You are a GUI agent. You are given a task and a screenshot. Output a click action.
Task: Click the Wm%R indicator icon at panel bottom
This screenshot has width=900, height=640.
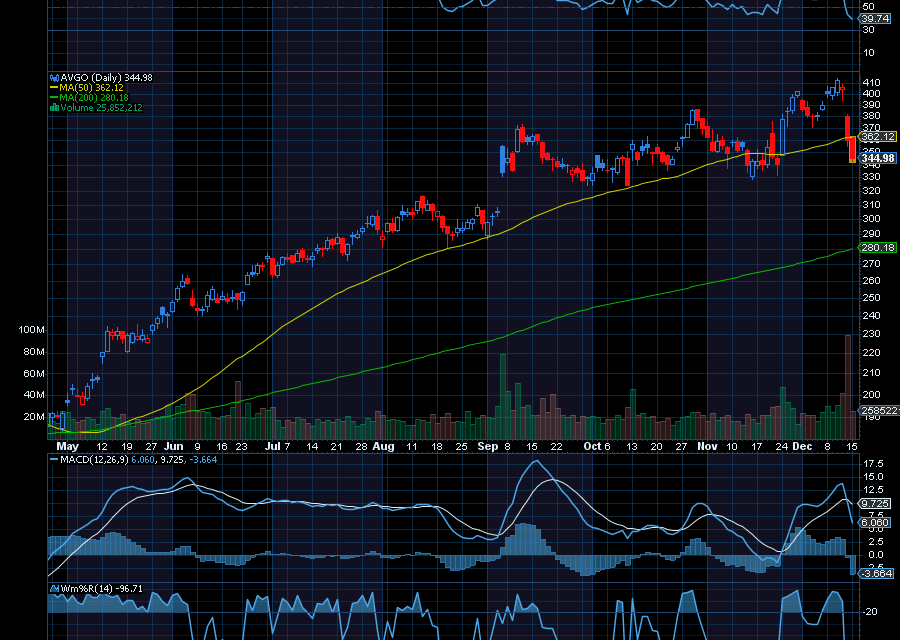[54, 589]
